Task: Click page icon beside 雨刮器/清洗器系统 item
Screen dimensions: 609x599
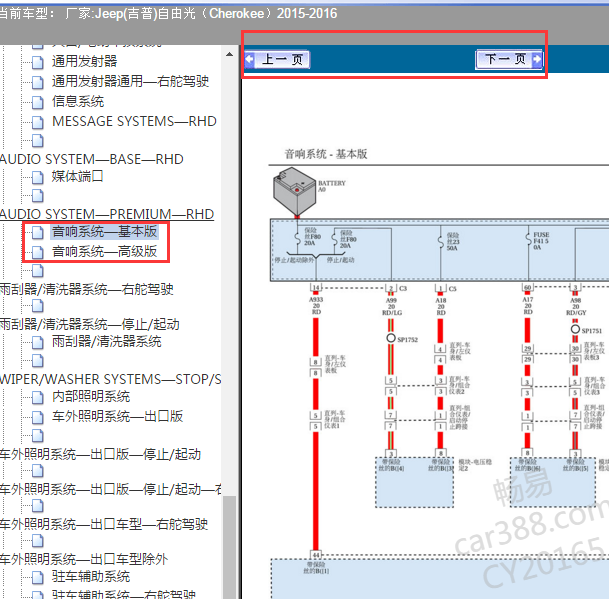Action: click(x=38, y=342)
